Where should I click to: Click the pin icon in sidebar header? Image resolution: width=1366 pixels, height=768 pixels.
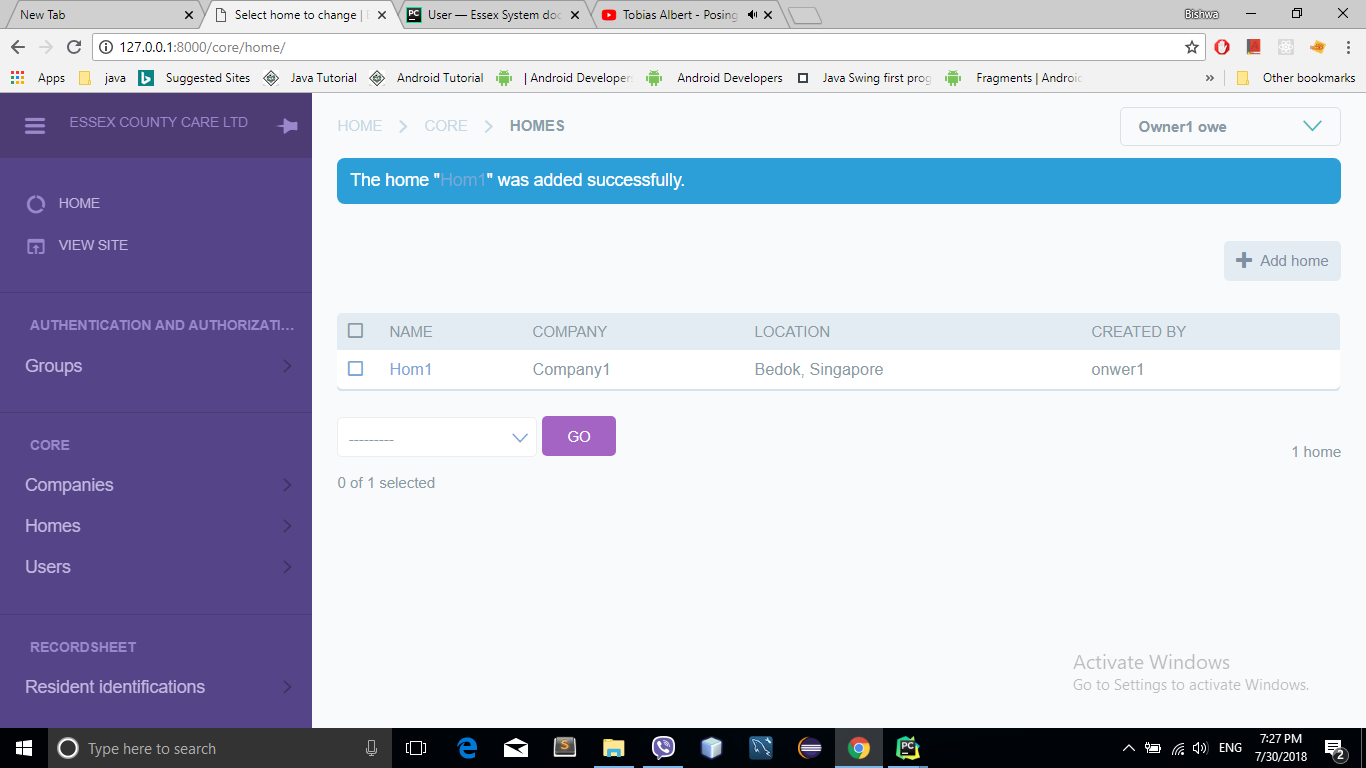pyautogui.click(x=287, y=126)
